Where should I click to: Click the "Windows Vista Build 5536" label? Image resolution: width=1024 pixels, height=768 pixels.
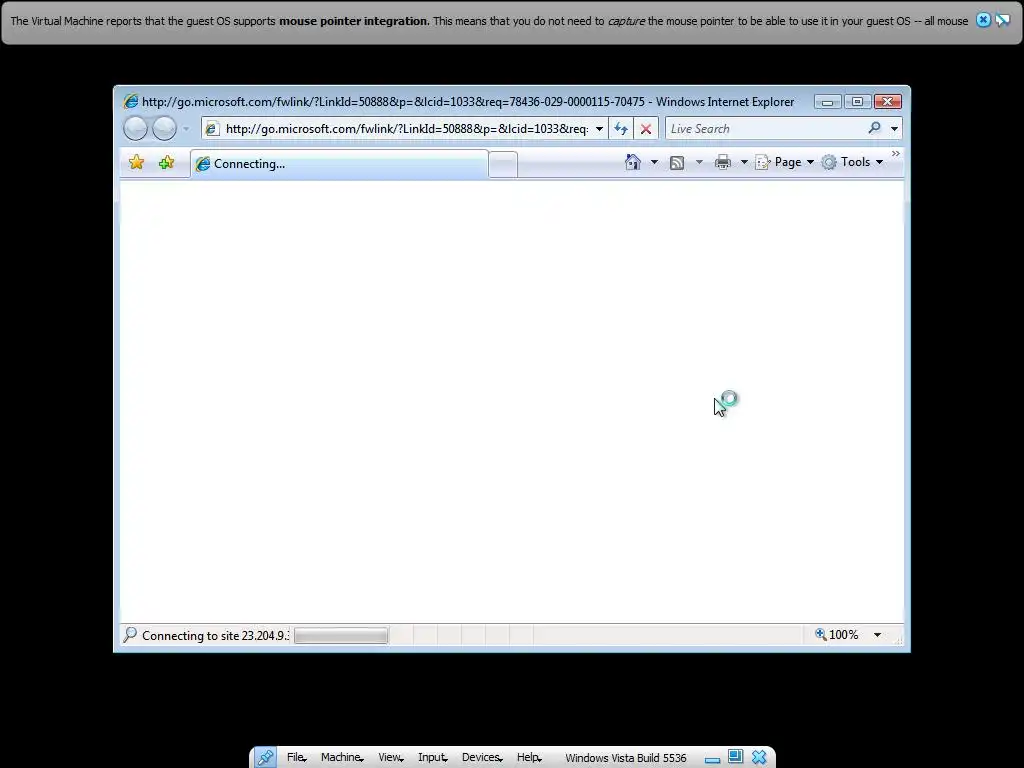(626, 758)
